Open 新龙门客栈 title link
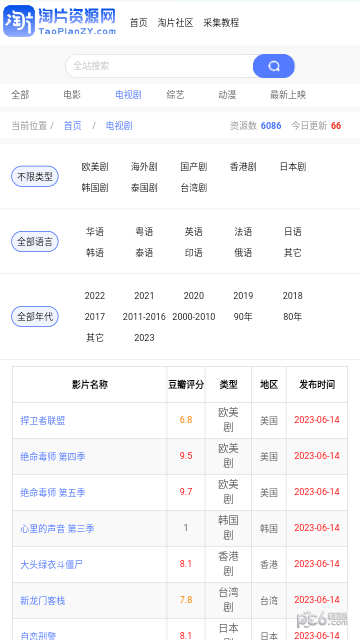360x640 pixels. 43,600
